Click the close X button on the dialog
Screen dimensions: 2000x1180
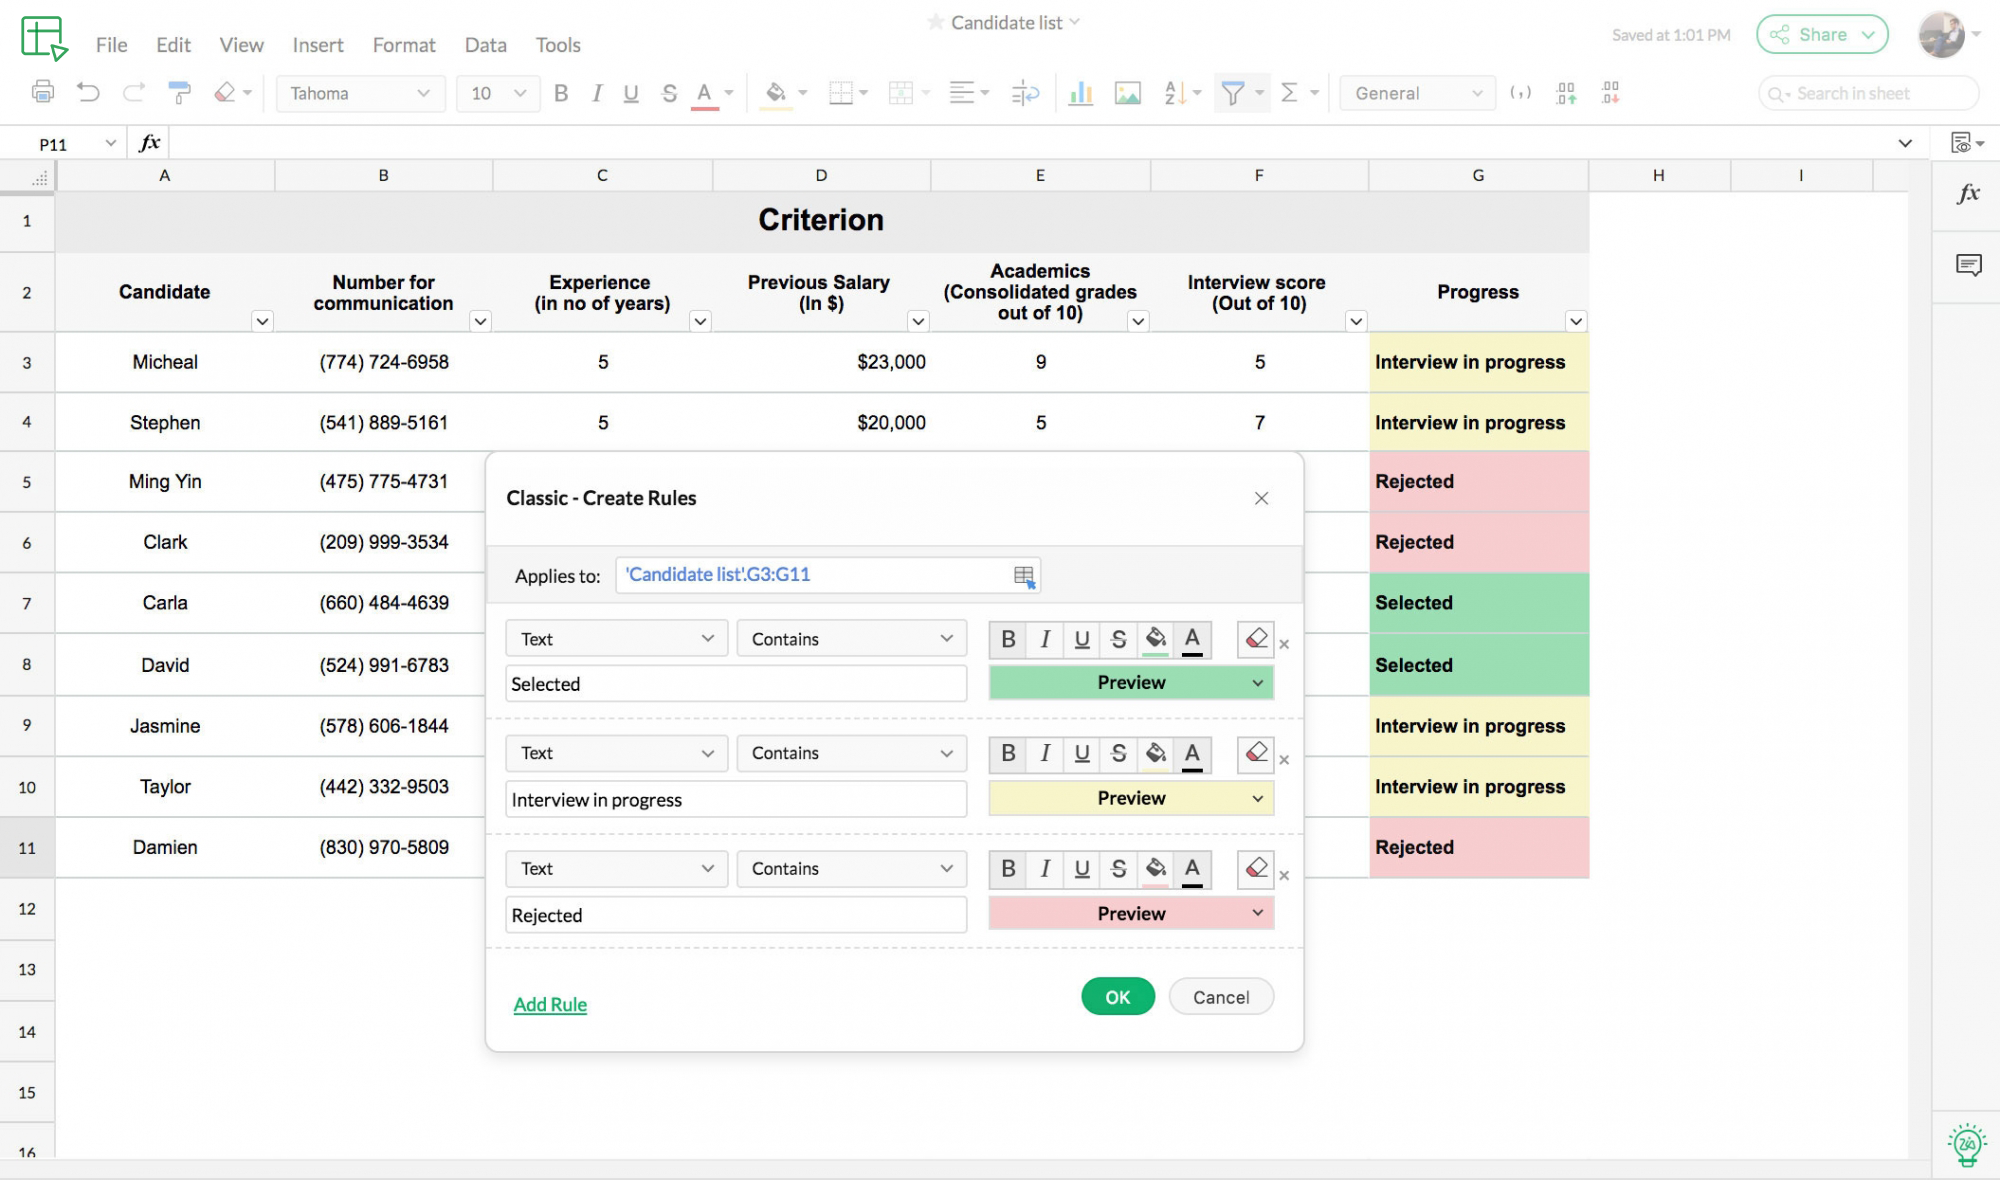click(1261, 499)
